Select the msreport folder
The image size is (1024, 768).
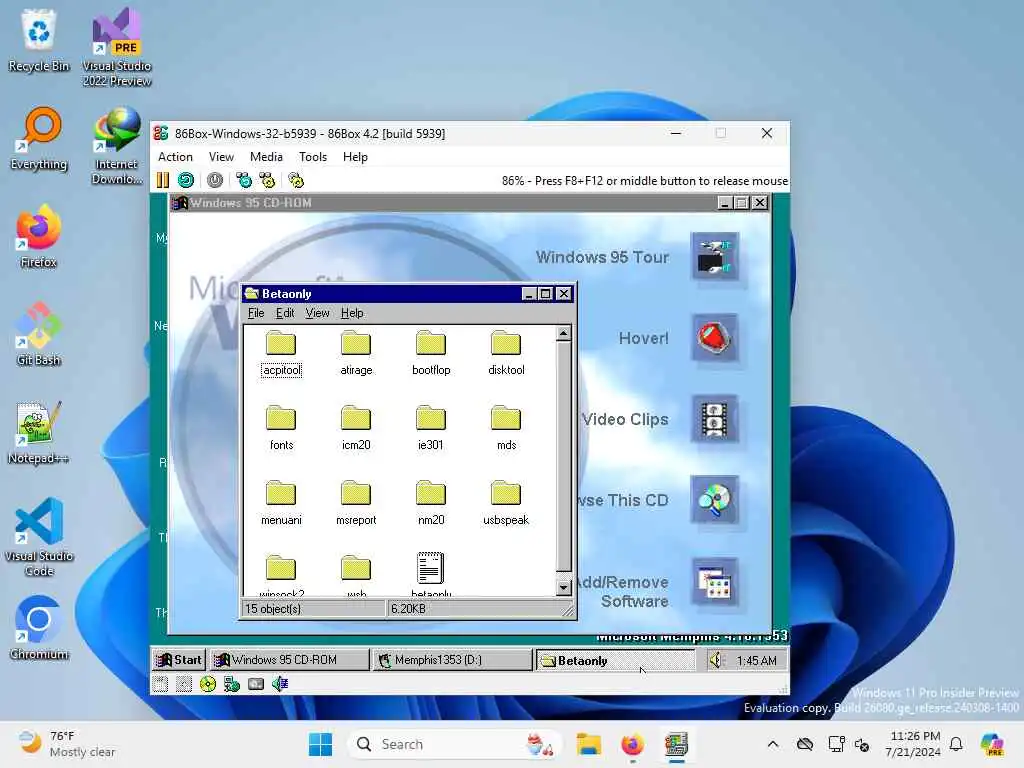pyautogui.click(x=356, y=504)
